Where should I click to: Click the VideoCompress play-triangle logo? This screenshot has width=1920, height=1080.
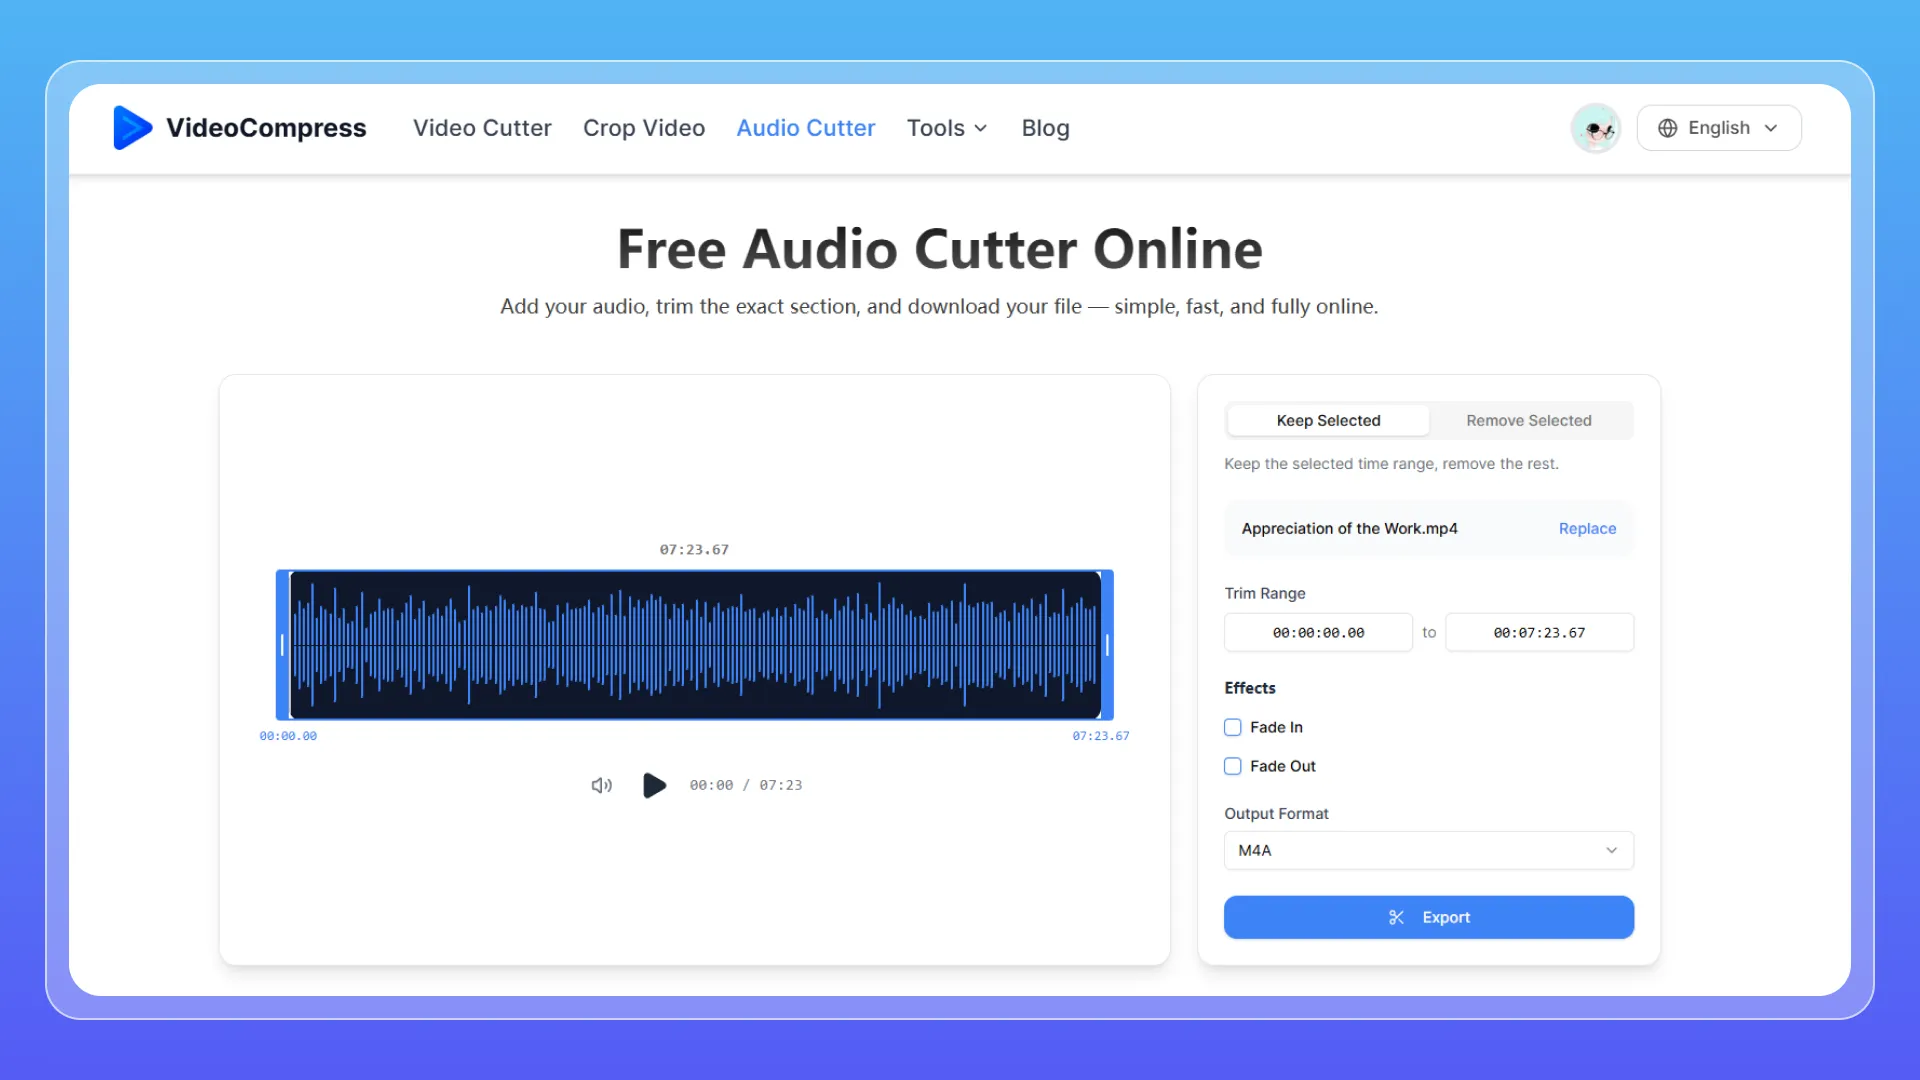132,128
